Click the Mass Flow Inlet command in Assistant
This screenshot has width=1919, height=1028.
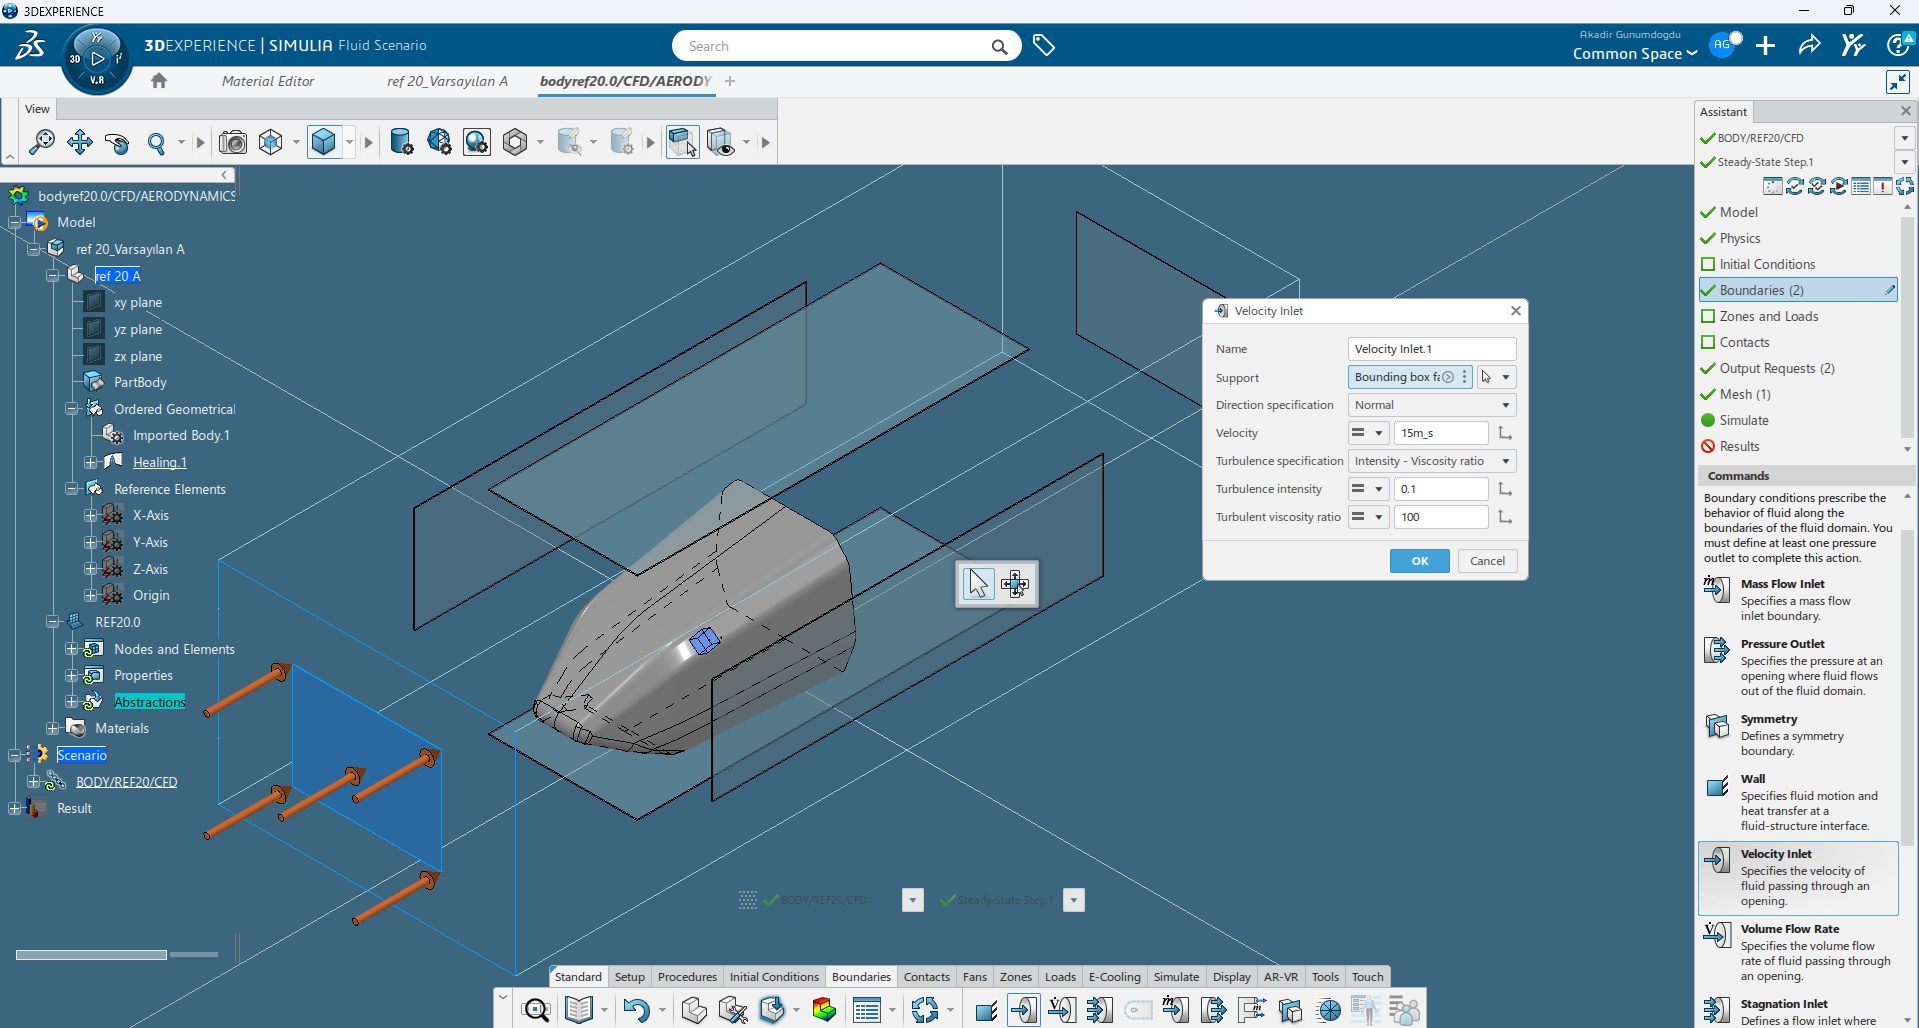click(1798, 600)
